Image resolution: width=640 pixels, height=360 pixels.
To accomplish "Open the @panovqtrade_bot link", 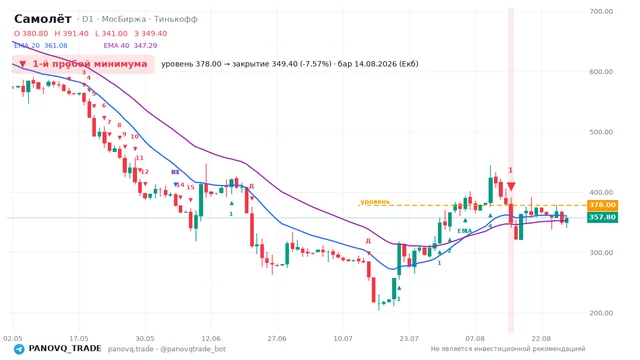I will pyautogui.click(x=193, y=349).
